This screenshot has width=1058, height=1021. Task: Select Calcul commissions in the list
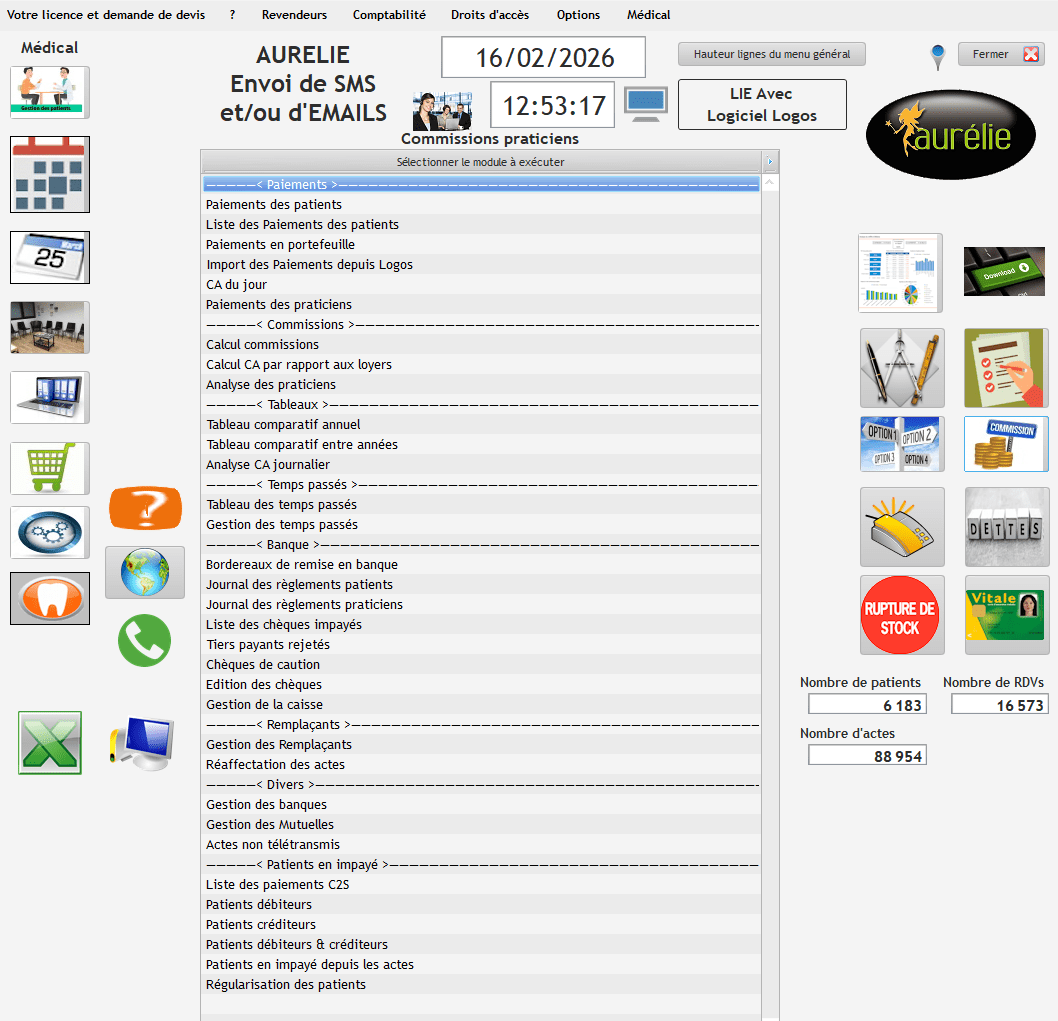(263, 345)
